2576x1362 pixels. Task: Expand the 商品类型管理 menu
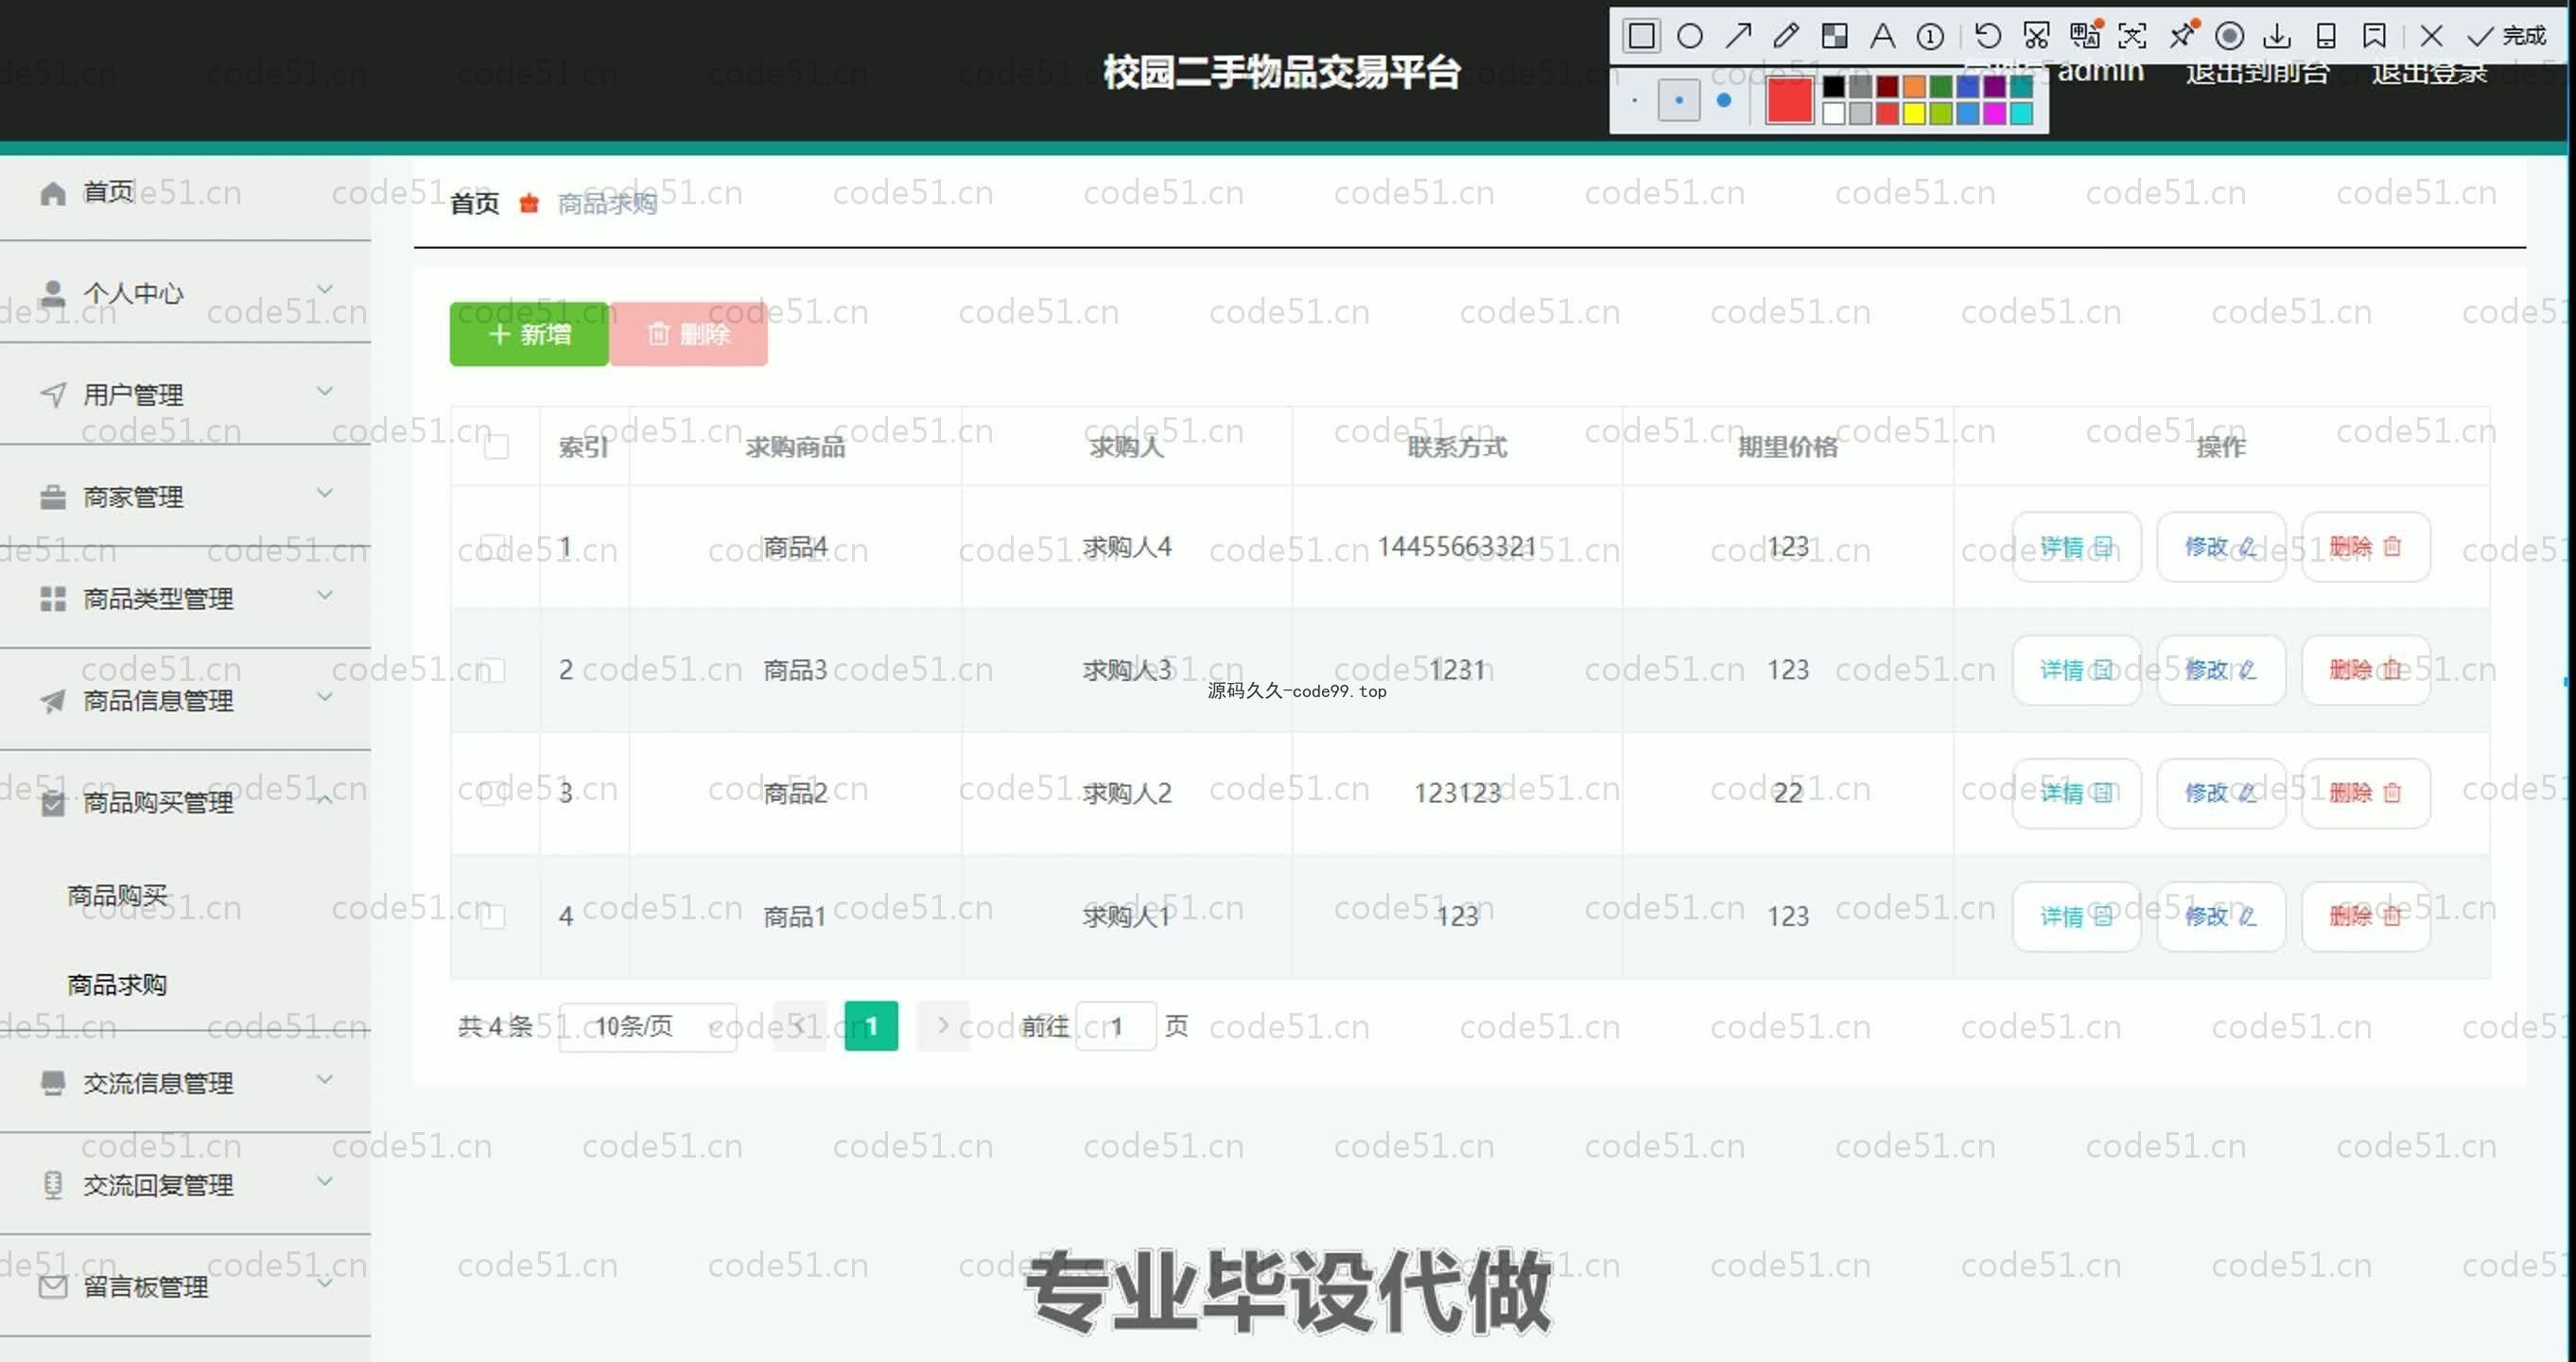pyautogui.click(x=185, y=598)
